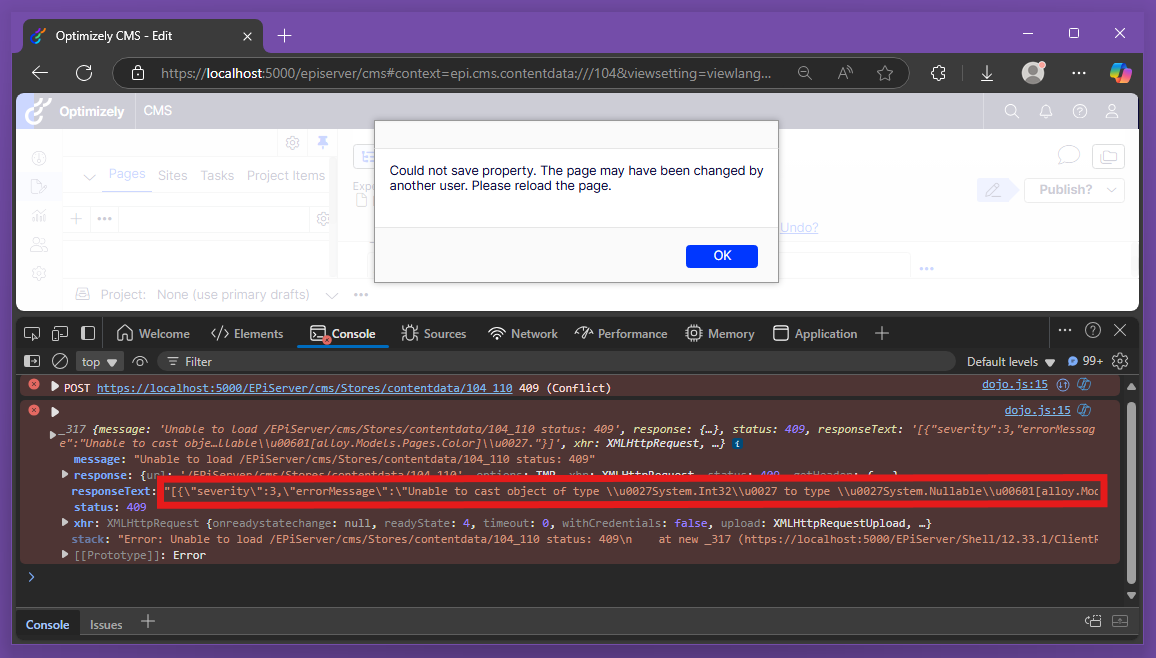Screen dimensions: 1156x658
Task: Open Customize and control DevTools menu
Action: [x=1065, y=330]
